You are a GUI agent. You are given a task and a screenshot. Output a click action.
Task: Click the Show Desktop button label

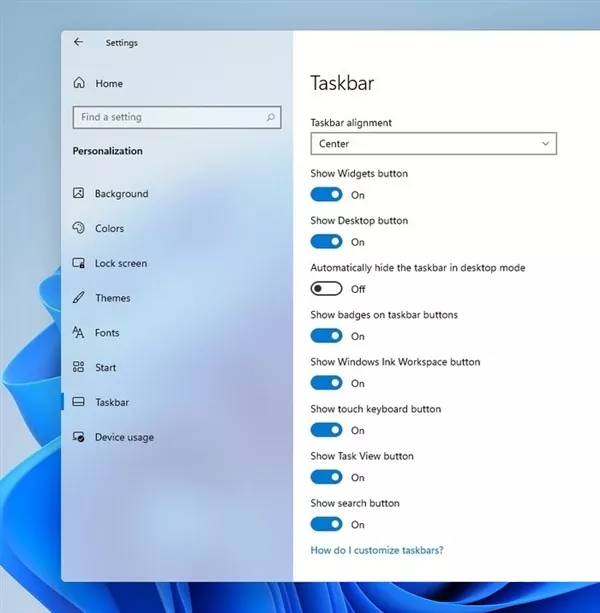click(x=359, y=220)
